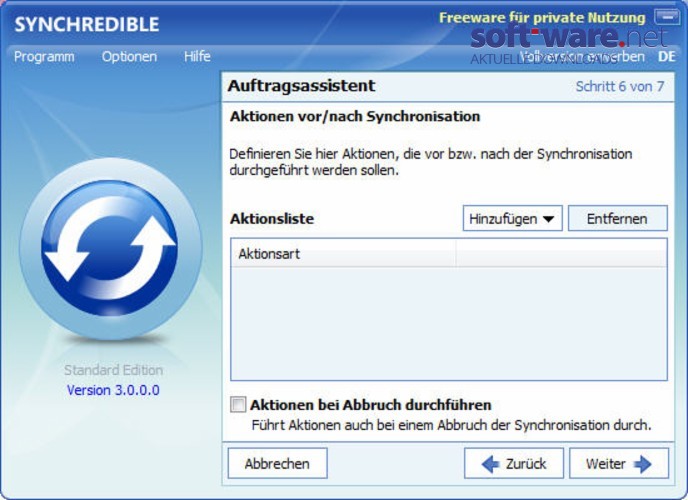Enable Aktionen bei Abbruch durchführen checkbox
The height and width of the screenshot is (500, 688).
[x=238, y=404]
